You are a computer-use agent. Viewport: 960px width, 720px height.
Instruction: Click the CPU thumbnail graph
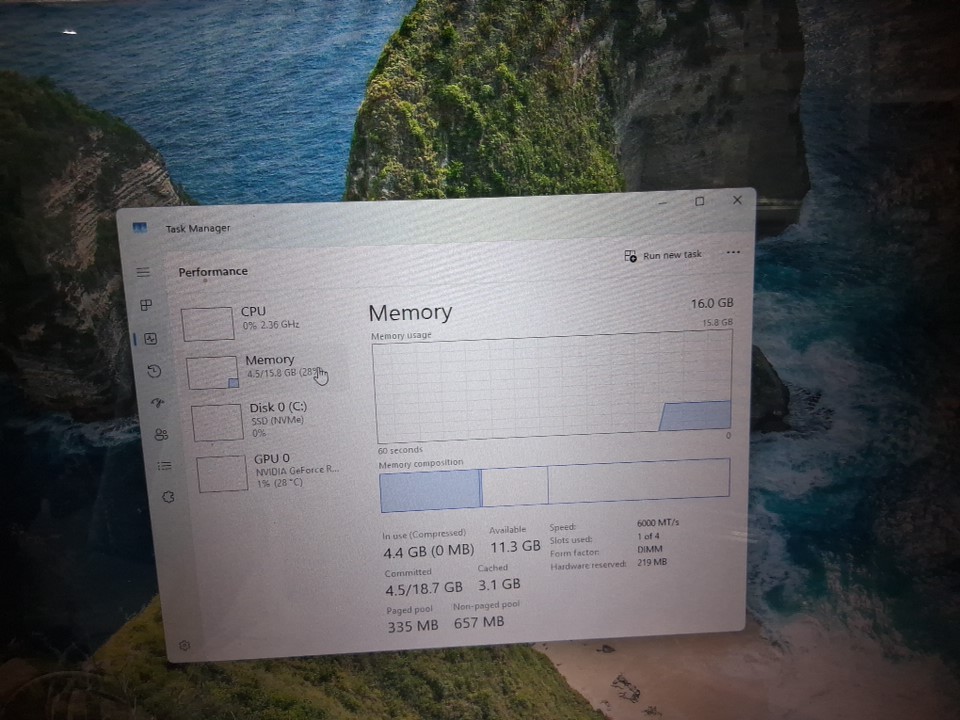(x=207, y=324)
